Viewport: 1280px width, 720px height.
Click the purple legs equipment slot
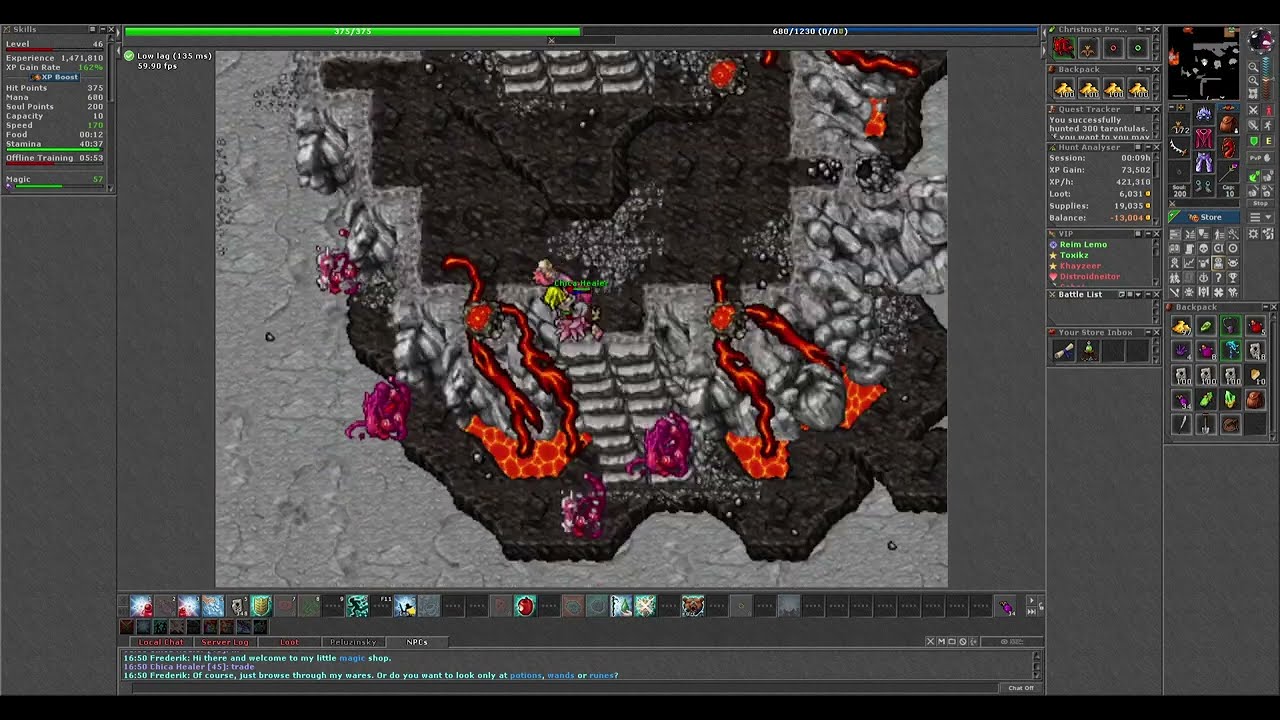tap(1204, 162)
